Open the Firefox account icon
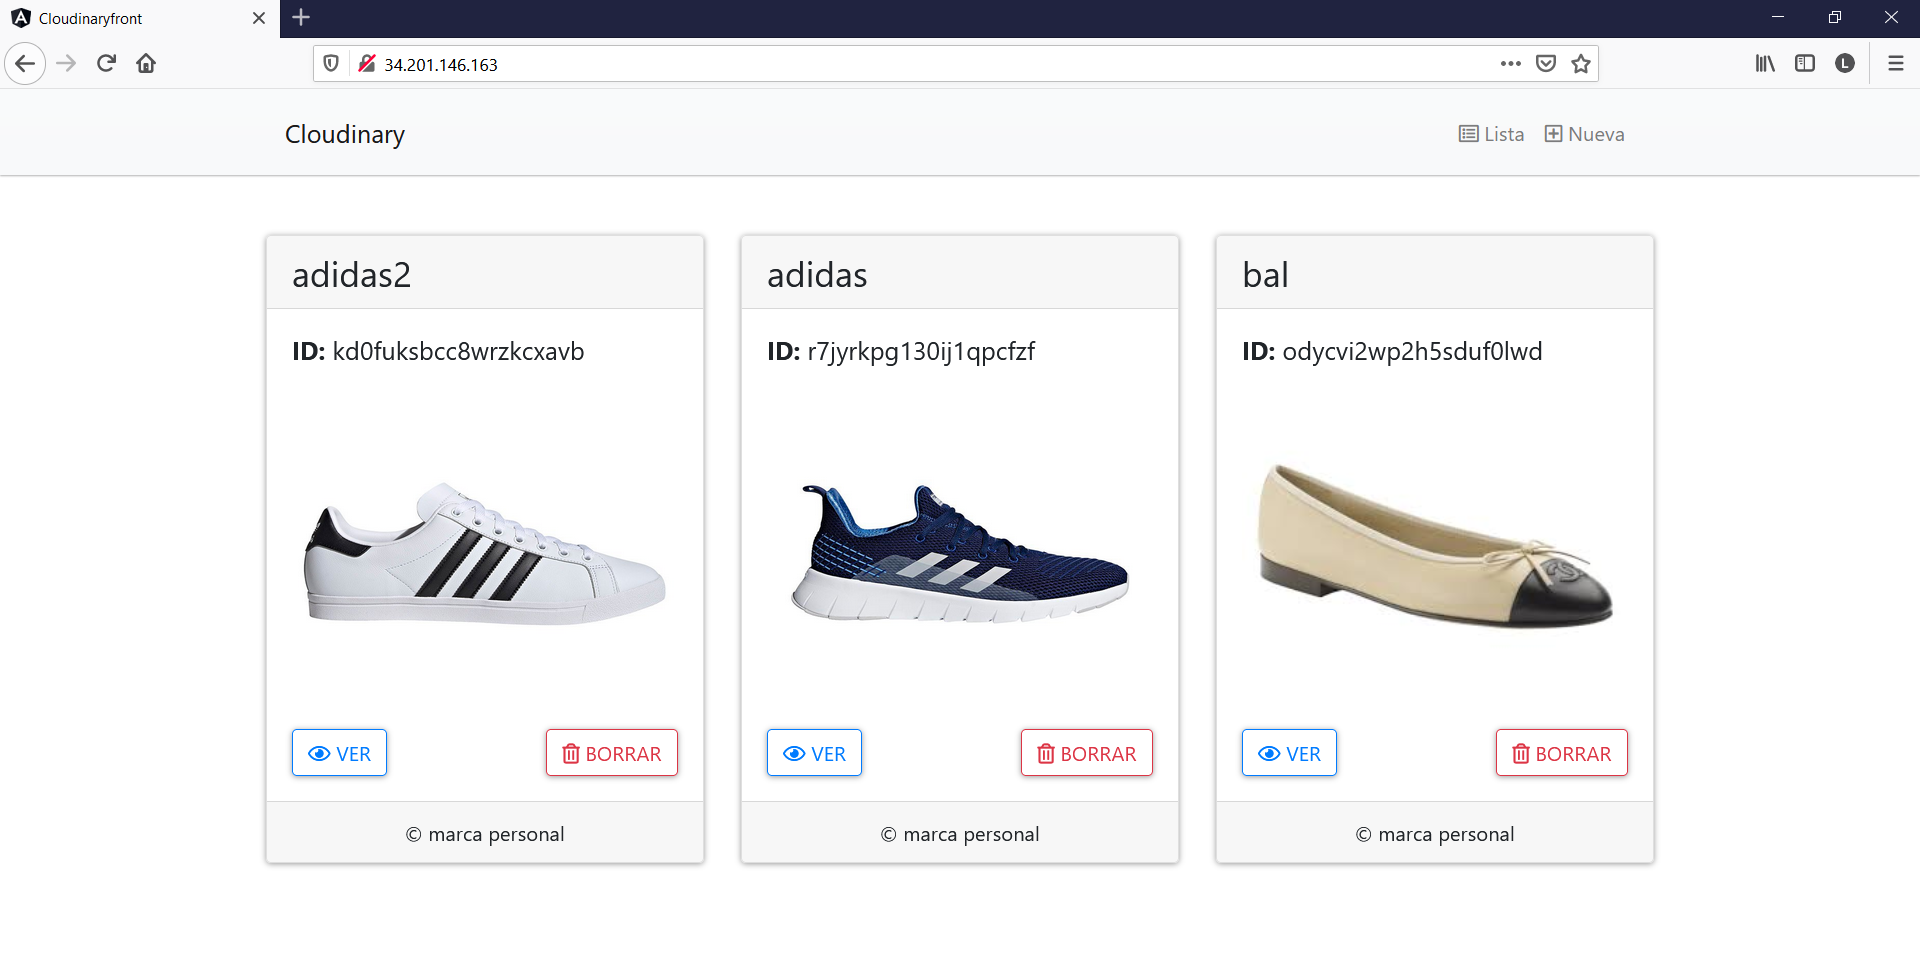1920x957 pixels. tap(1845, 64)
